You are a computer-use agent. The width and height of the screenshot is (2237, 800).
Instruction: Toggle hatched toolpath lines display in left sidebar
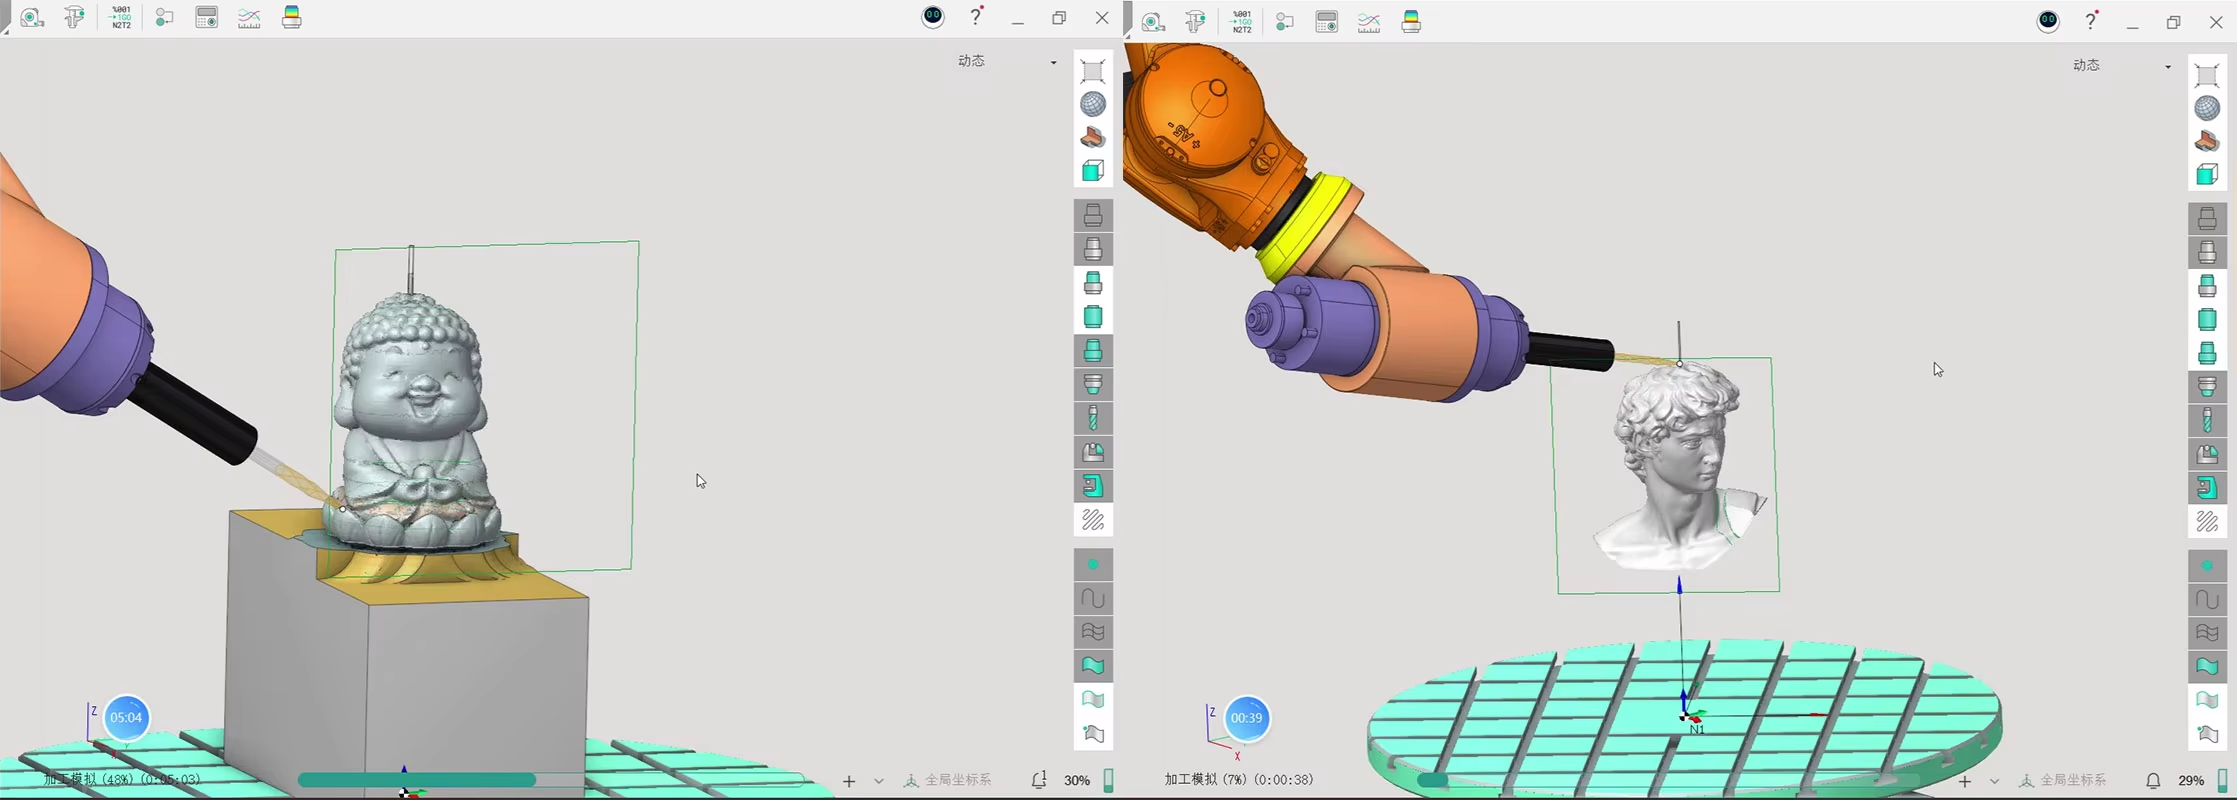tap(1093, 520)
